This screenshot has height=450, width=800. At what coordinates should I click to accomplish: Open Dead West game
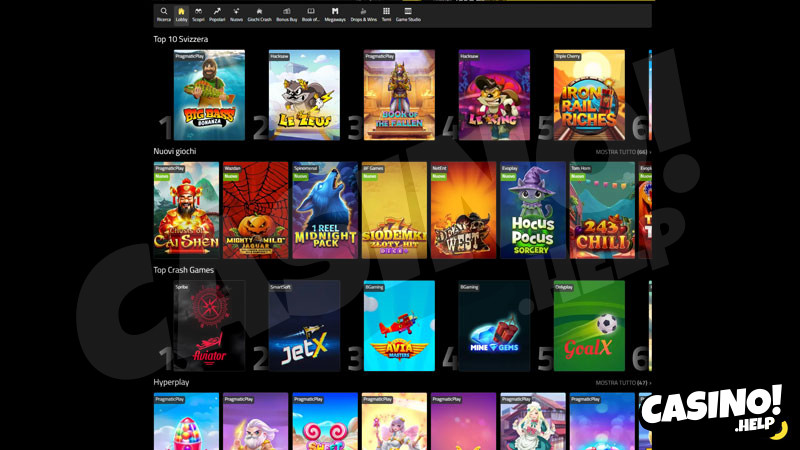(x=463, y=210)
